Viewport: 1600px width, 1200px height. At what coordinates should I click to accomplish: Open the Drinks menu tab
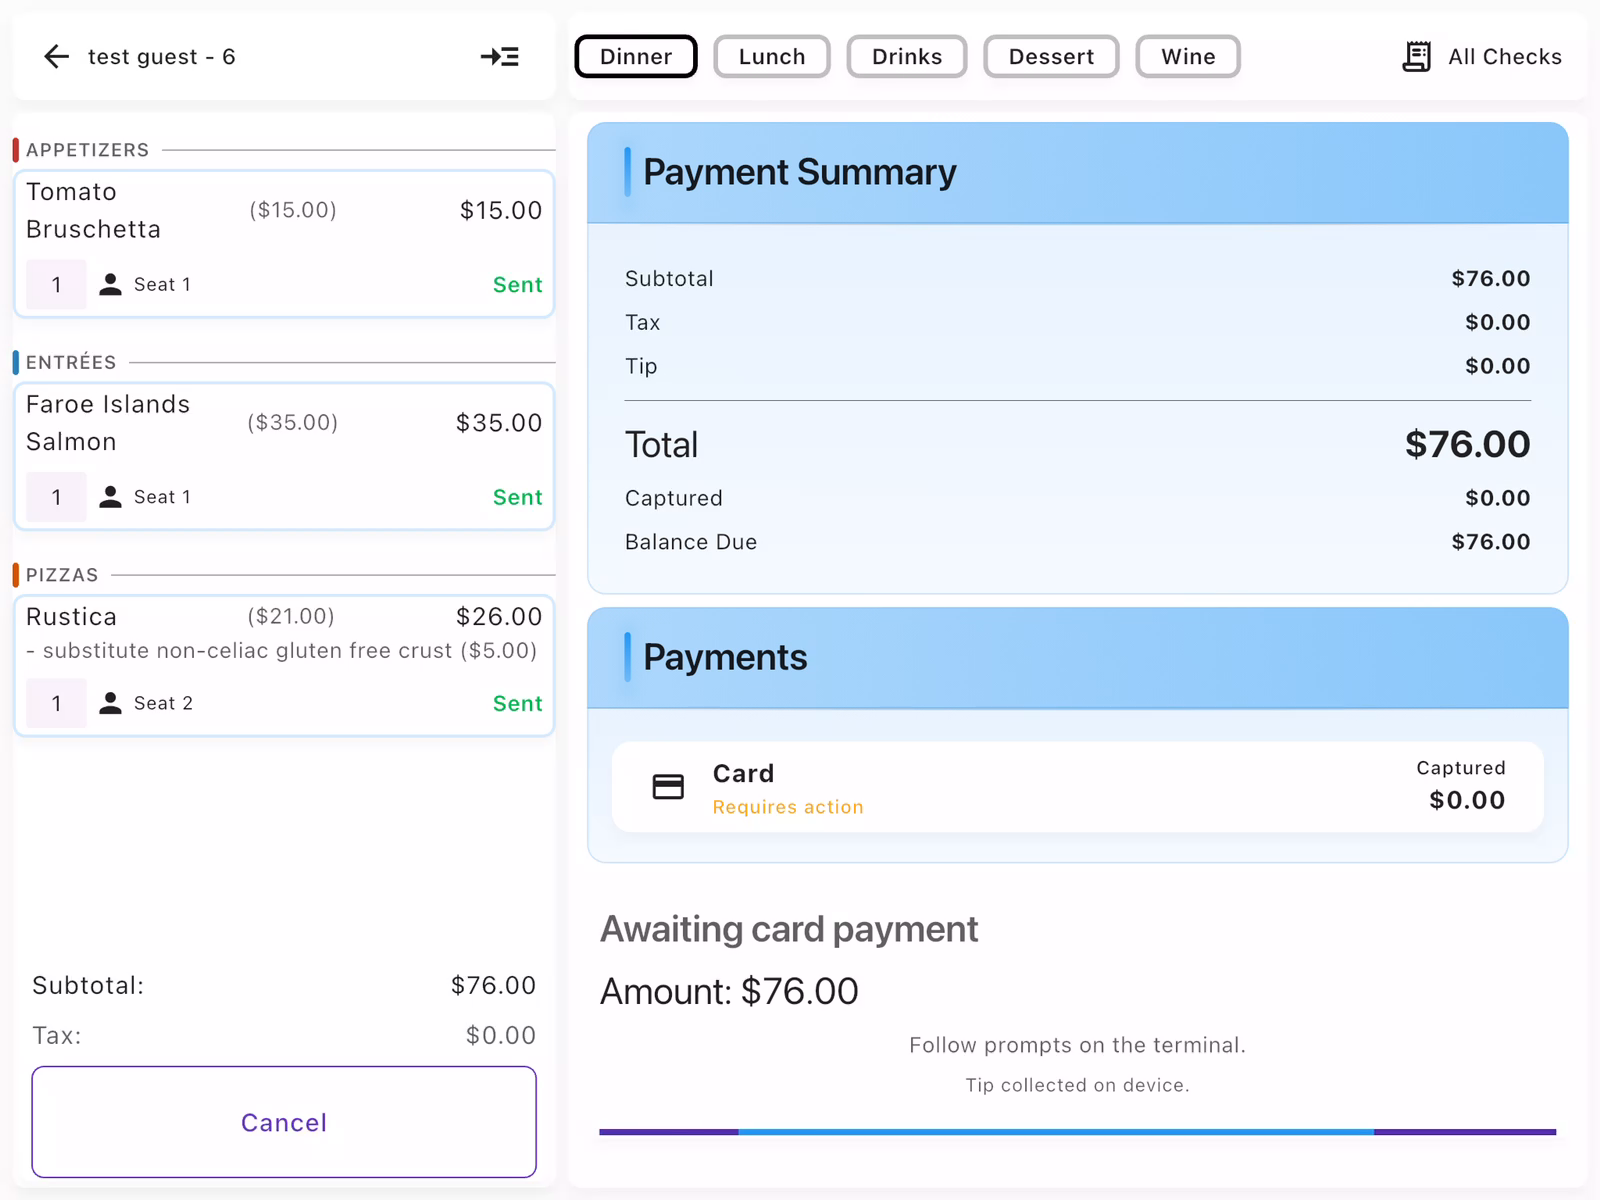[906, 56]
